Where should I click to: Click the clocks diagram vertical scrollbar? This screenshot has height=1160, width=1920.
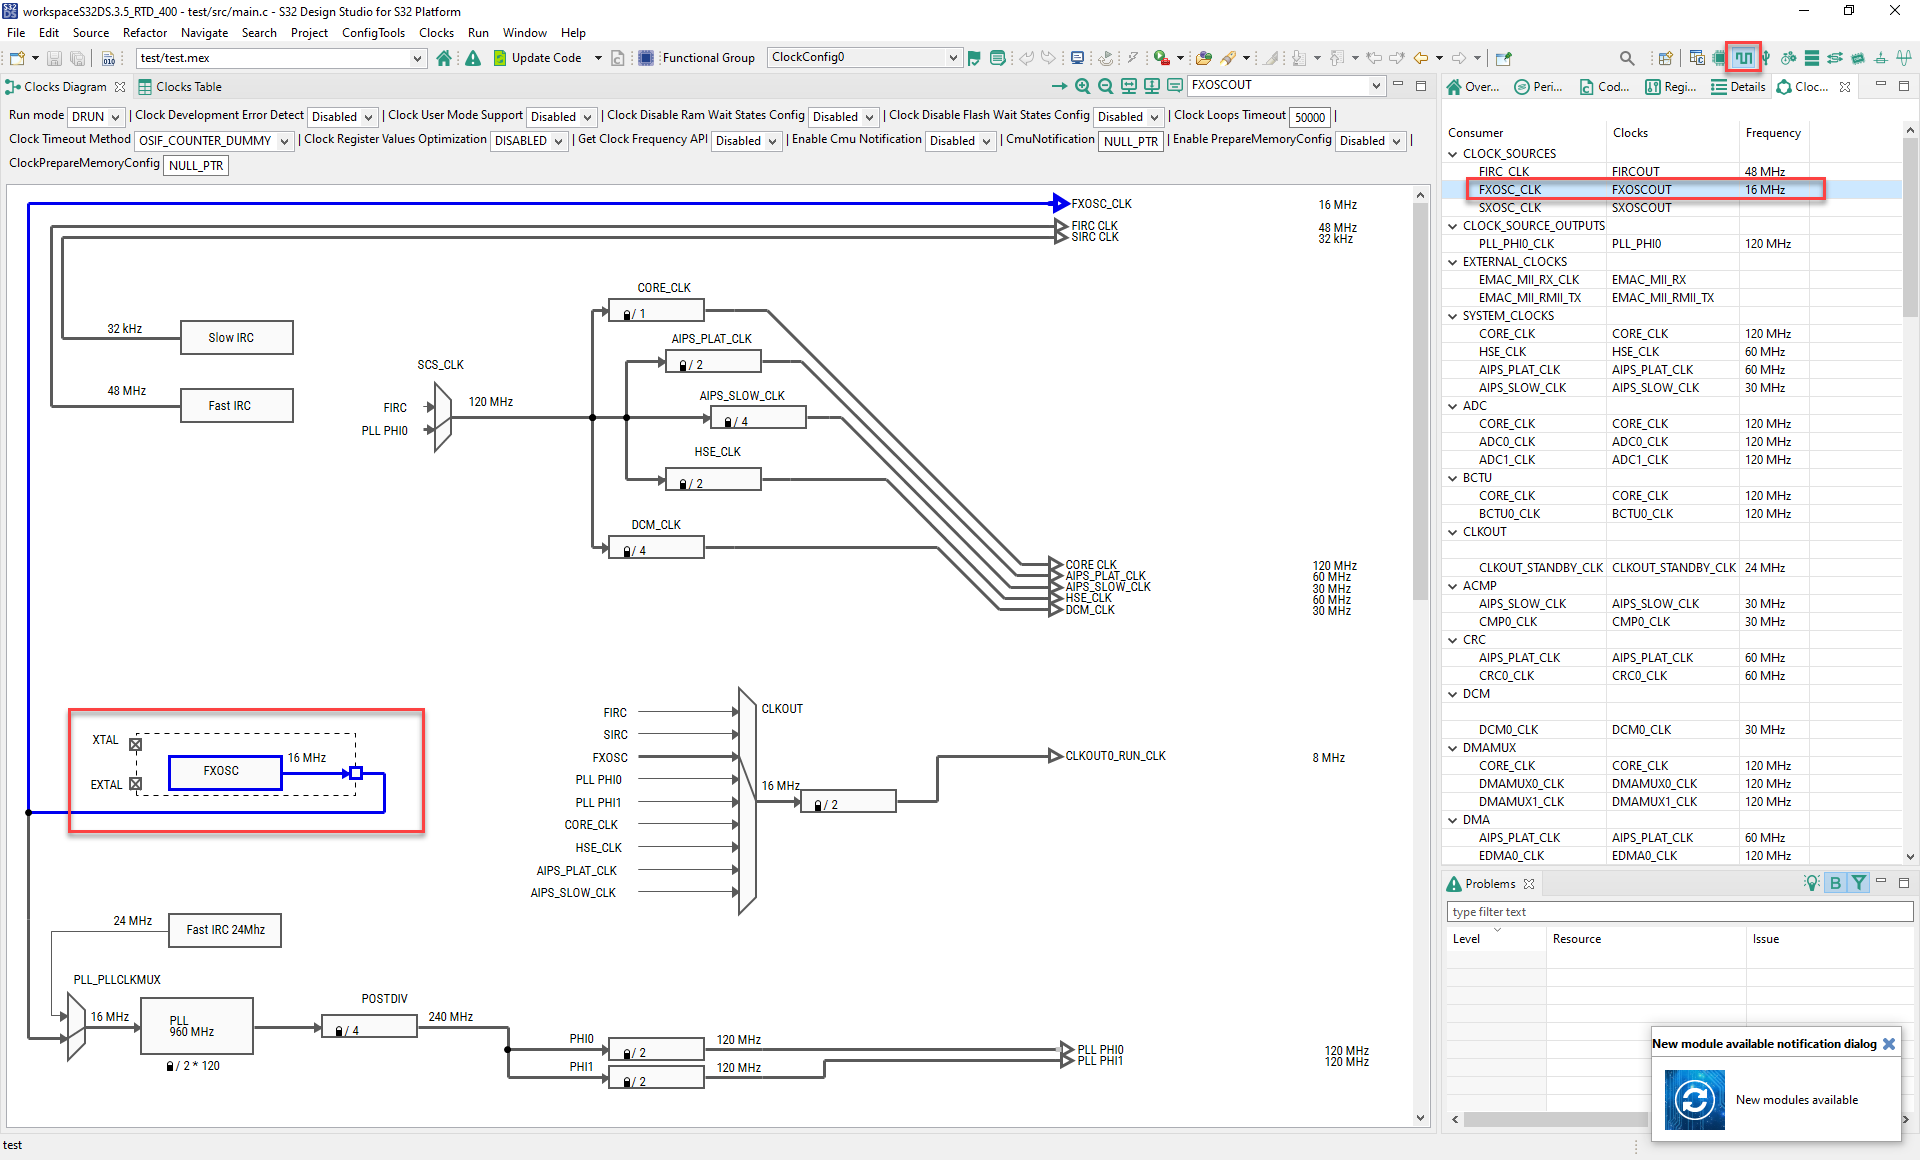coord(1420,400)
